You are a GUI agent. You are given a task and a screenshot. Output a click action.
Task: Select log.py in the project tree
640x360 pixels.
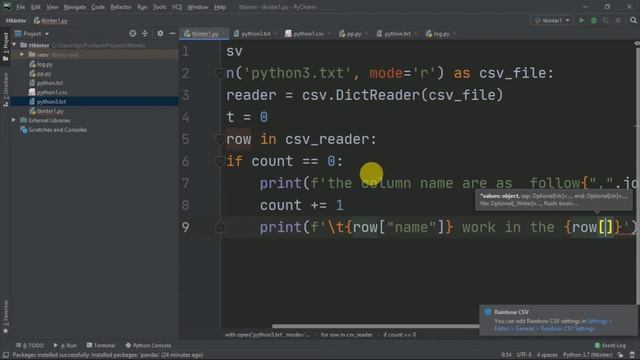point(44,64)
